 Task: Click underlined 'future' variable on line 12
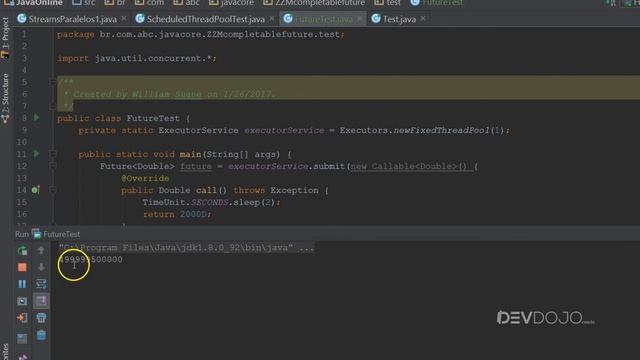196,166
